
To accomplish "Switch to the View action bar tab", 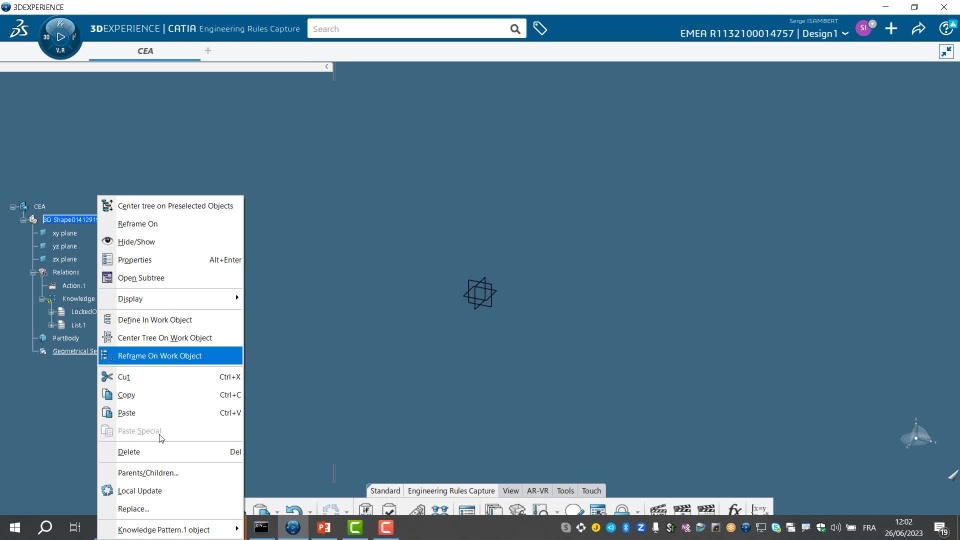I will pyautogui.click(x=511, y=490).
